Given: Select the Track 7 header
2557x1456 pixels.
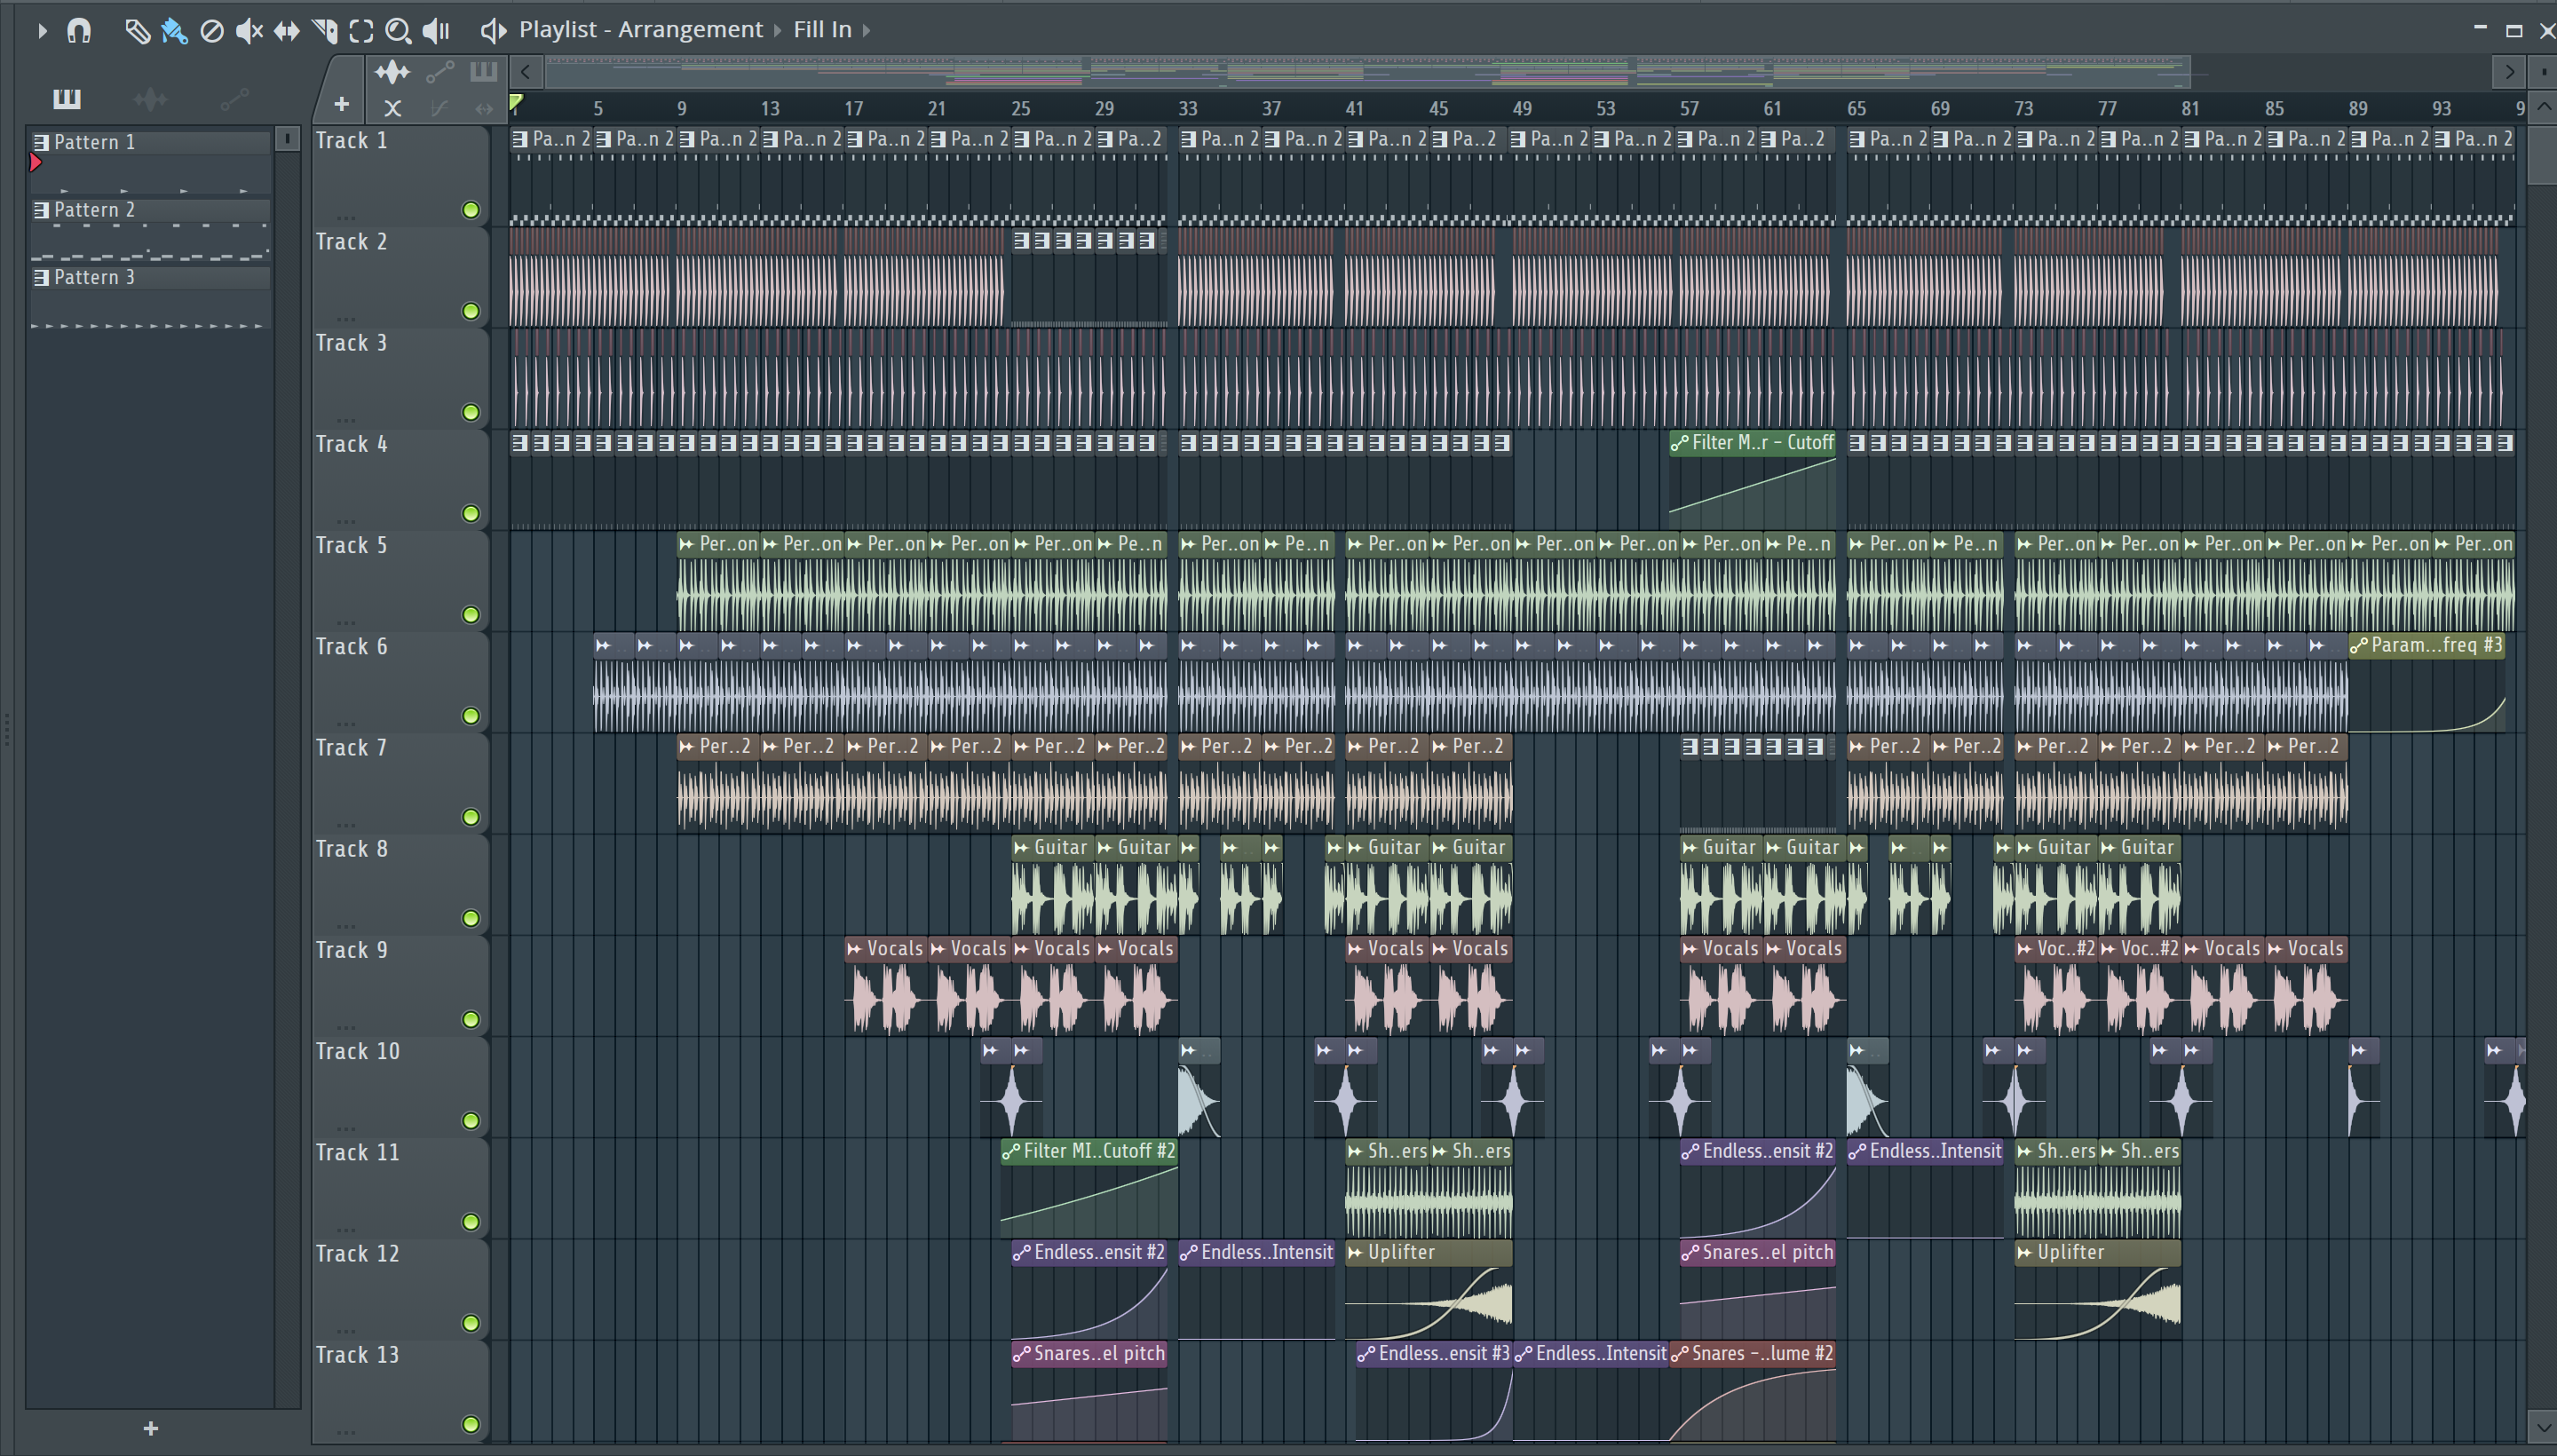Looking at the screenshot, I should point(400,783).
